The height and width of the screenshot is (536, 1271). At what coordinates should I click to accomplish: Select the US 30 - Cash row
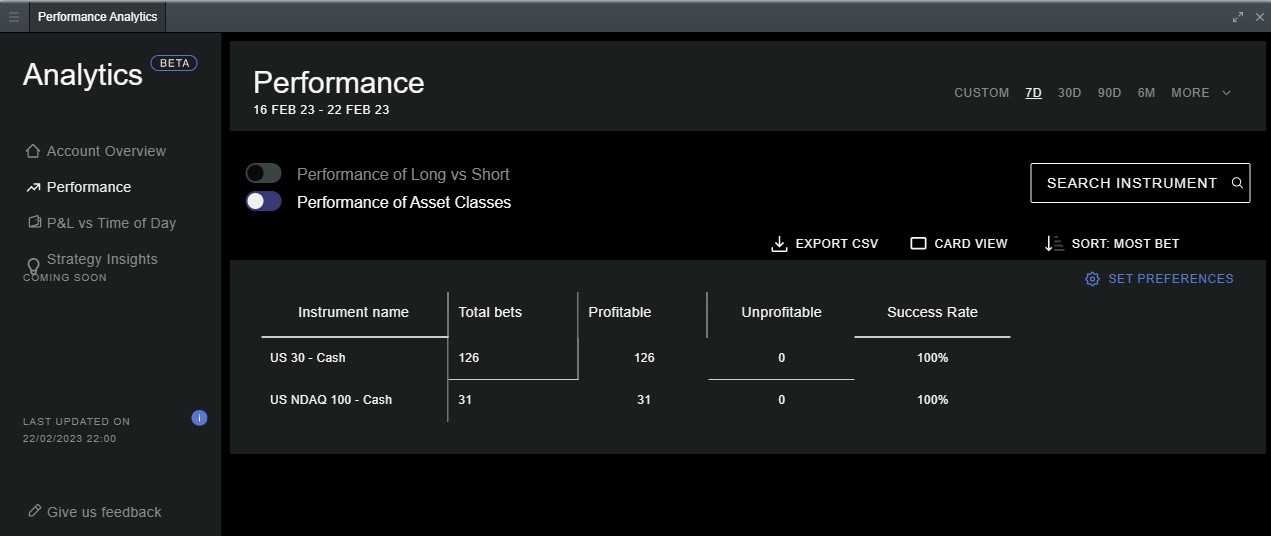[308, 358]
